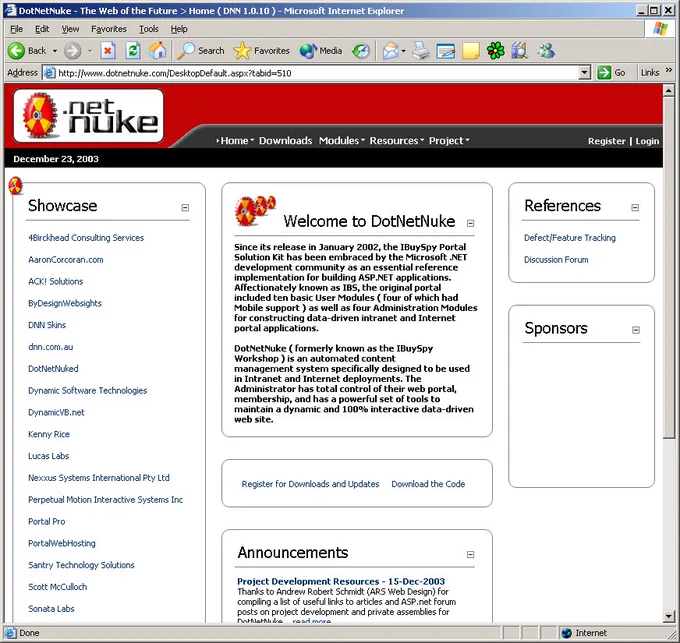
Task: Click in the address URL field
Action: coord(317,73)
